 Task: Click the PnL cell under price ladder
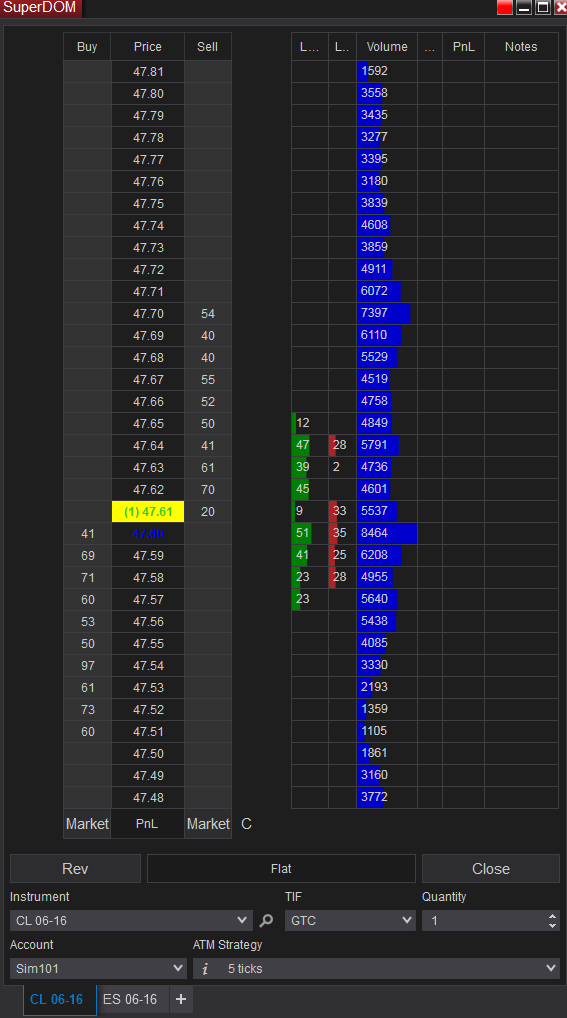click(x=147, y=824)
